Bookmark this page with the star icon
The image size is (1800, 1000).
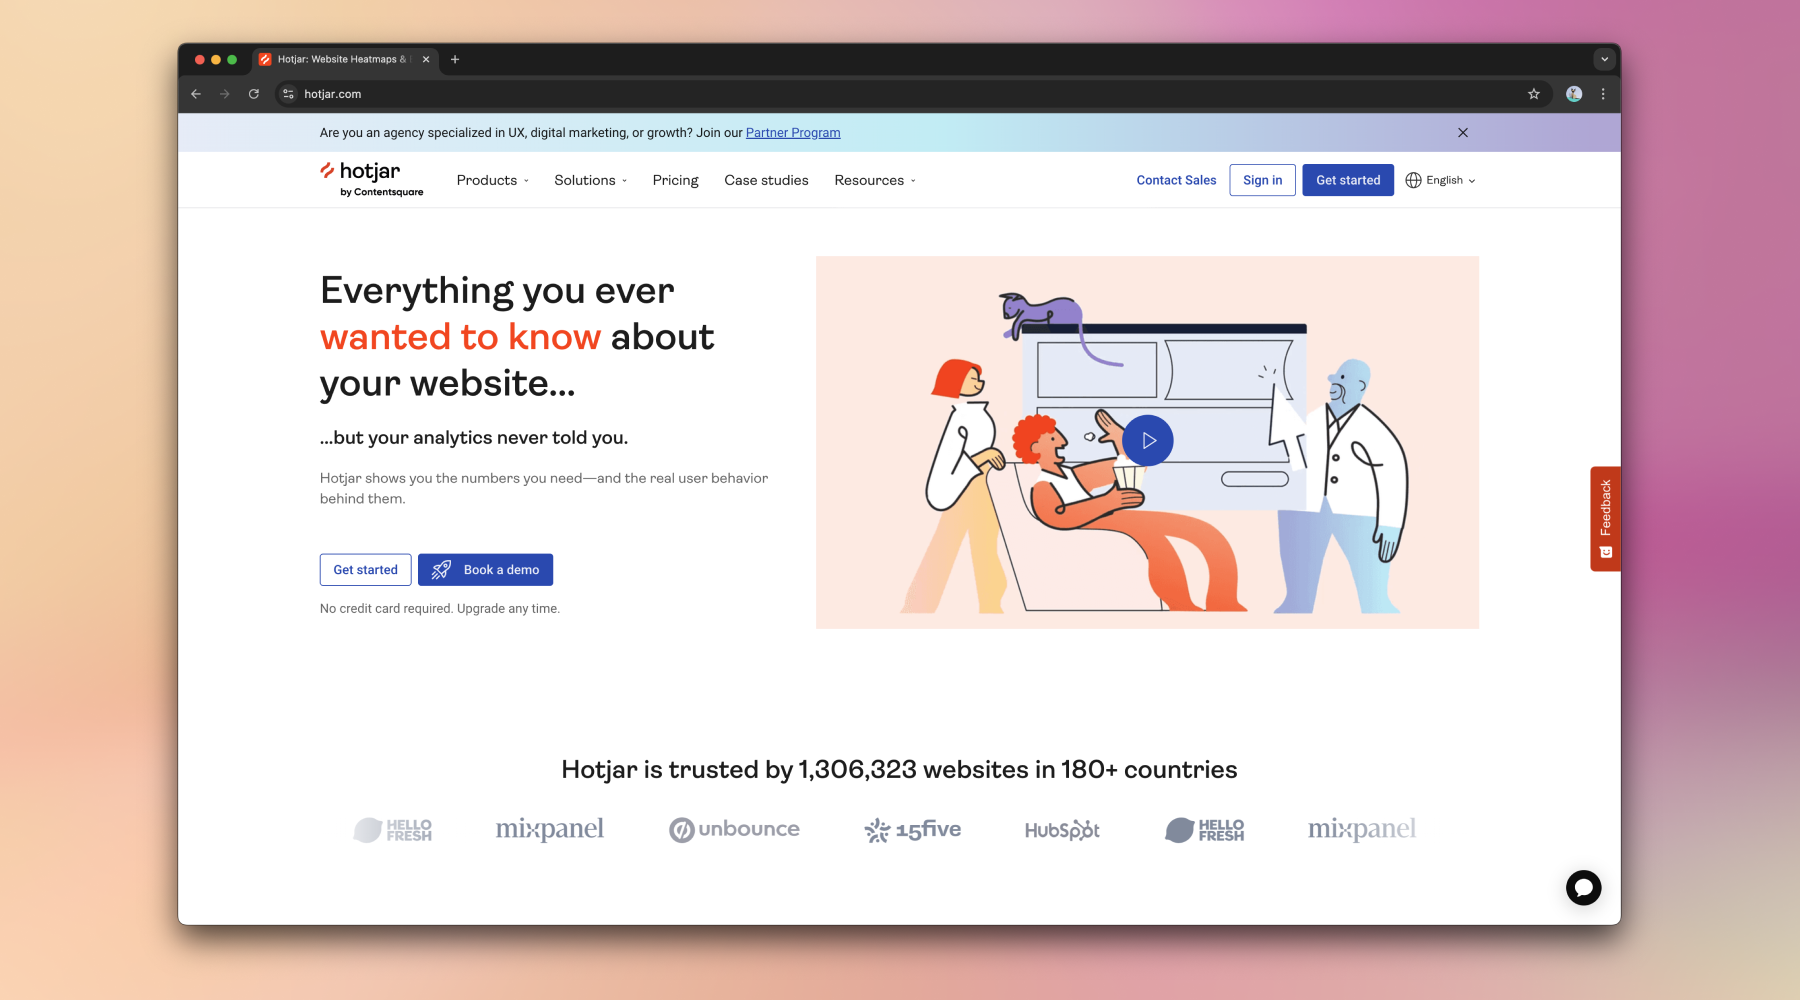1534,94
